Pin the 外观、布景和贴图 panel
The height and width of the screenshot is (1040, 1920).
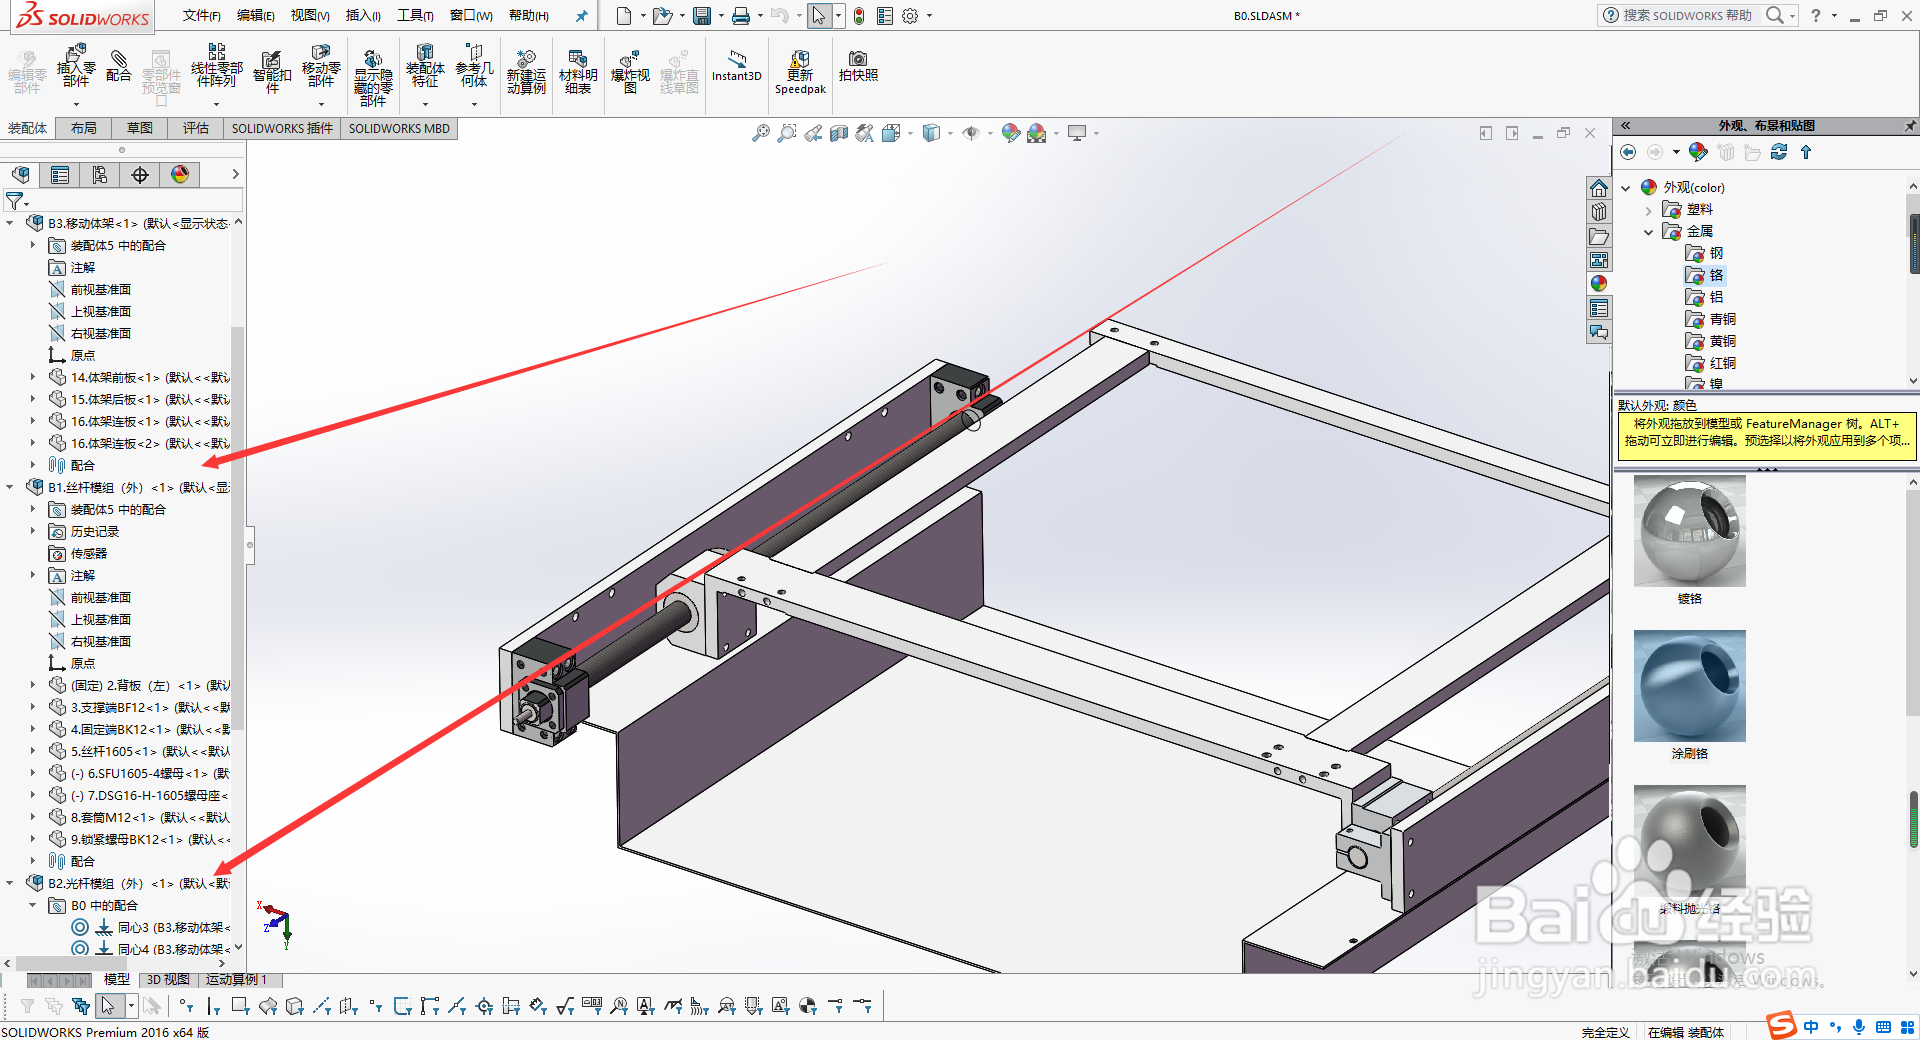1911,125
